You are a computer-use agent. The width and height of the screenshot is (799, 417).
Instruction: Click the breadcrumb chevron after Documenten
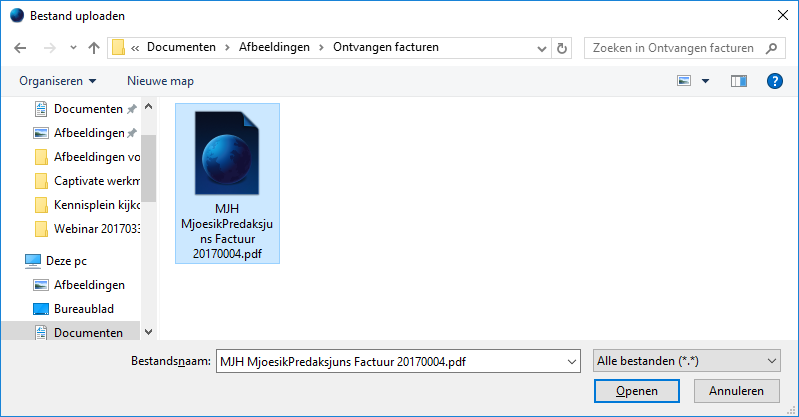pyautogui.click(x=227, y=48)
